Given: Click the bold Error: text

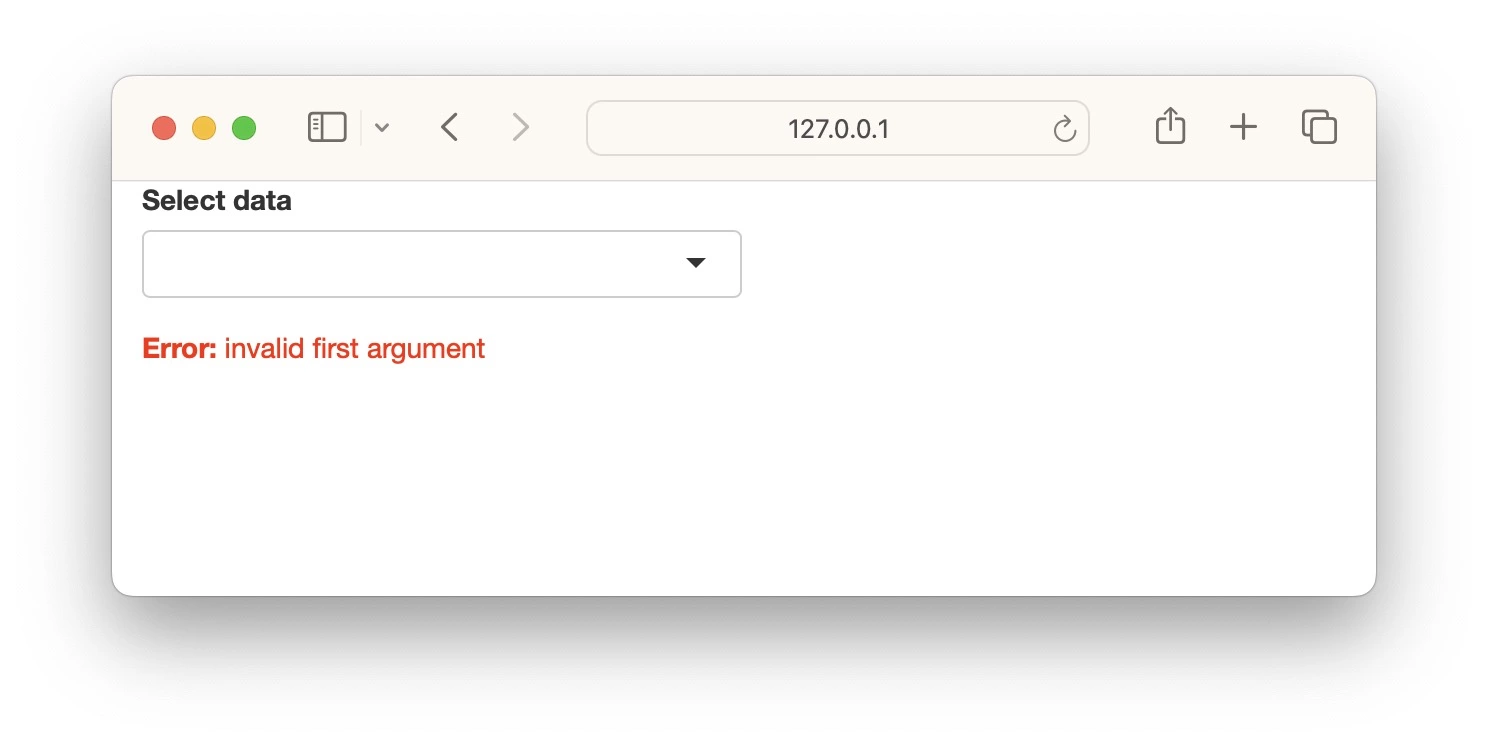Looking at the screenshot, I should (180, 349).
